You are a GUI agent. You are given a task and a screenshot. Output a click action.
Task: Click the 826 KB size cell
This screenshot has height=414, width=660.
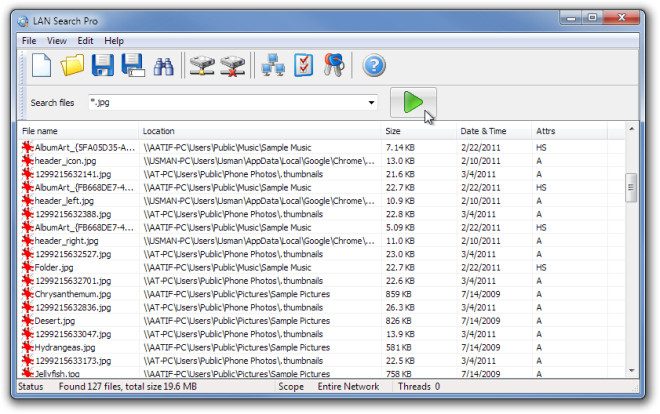click(x=398, y=321)
